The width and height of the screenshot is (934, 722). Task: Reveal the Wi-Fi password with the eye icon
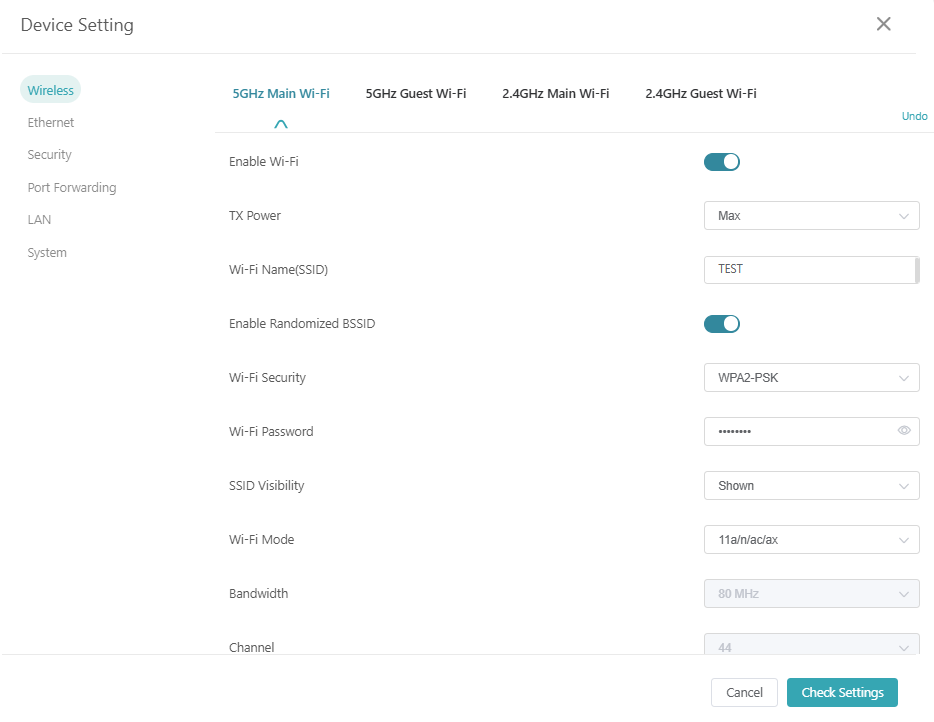pyautogui.click(x=903, y=431)
